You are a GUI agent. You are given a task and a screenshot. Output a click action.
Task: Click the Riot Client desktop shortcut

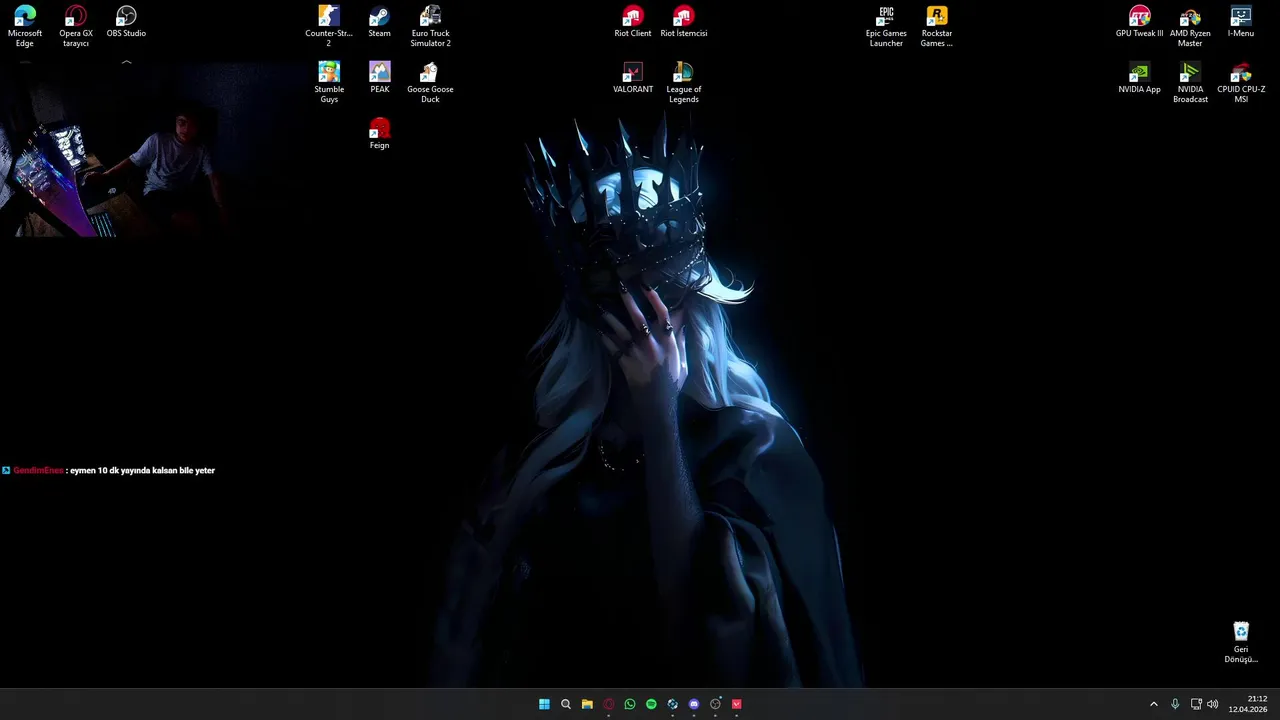[633, 22]
